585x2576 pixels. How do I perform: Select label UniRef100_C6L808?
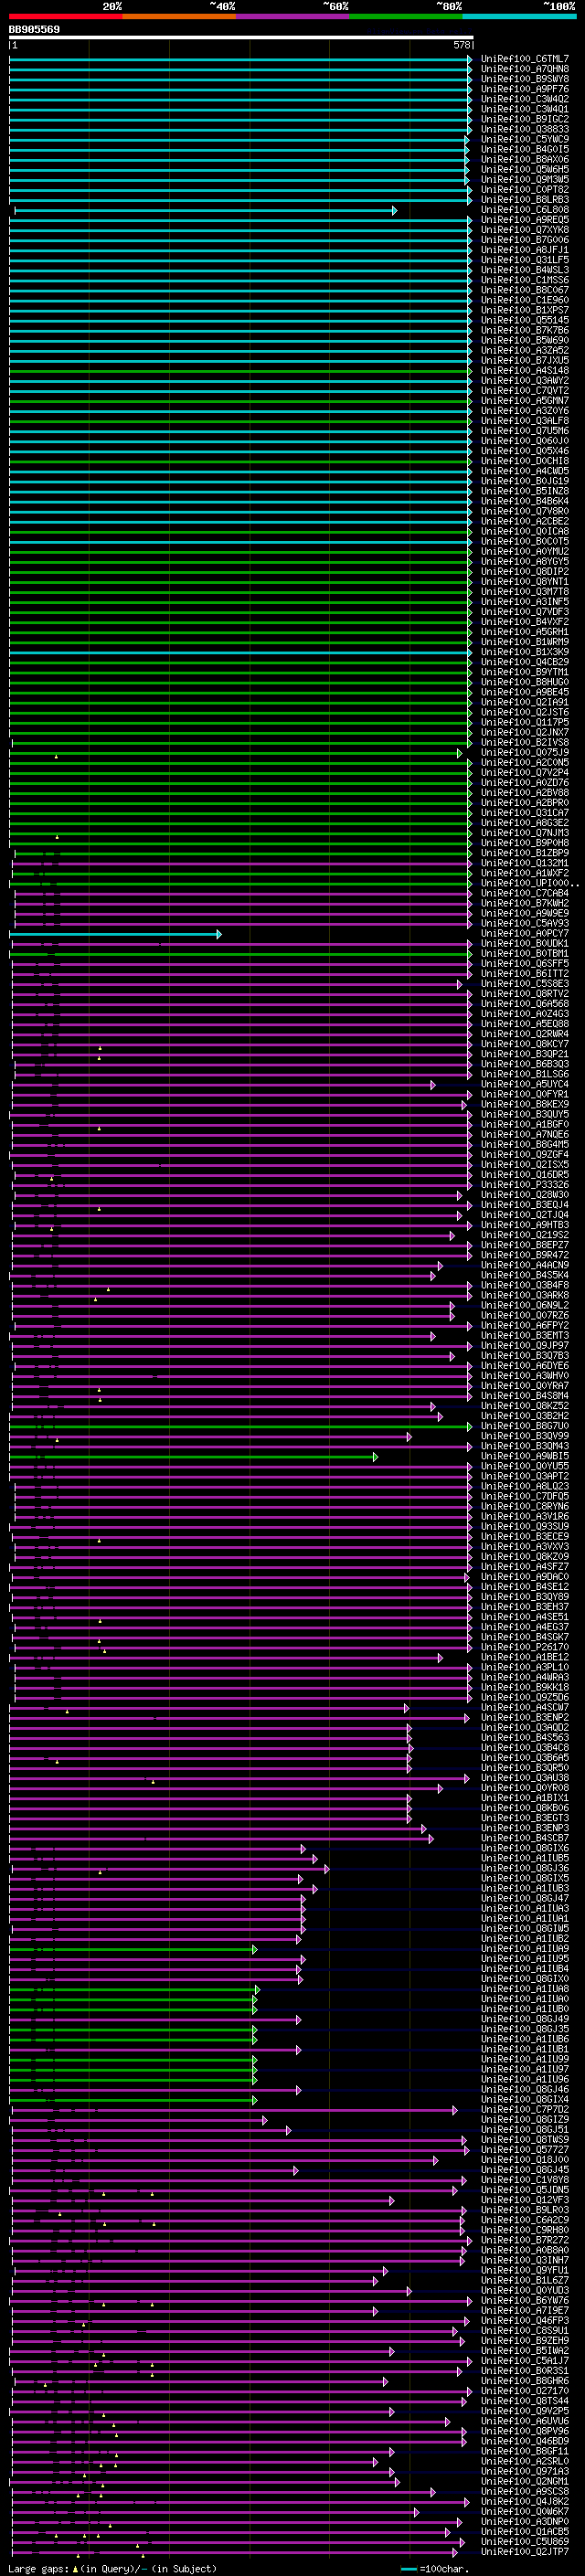point(525,210)
